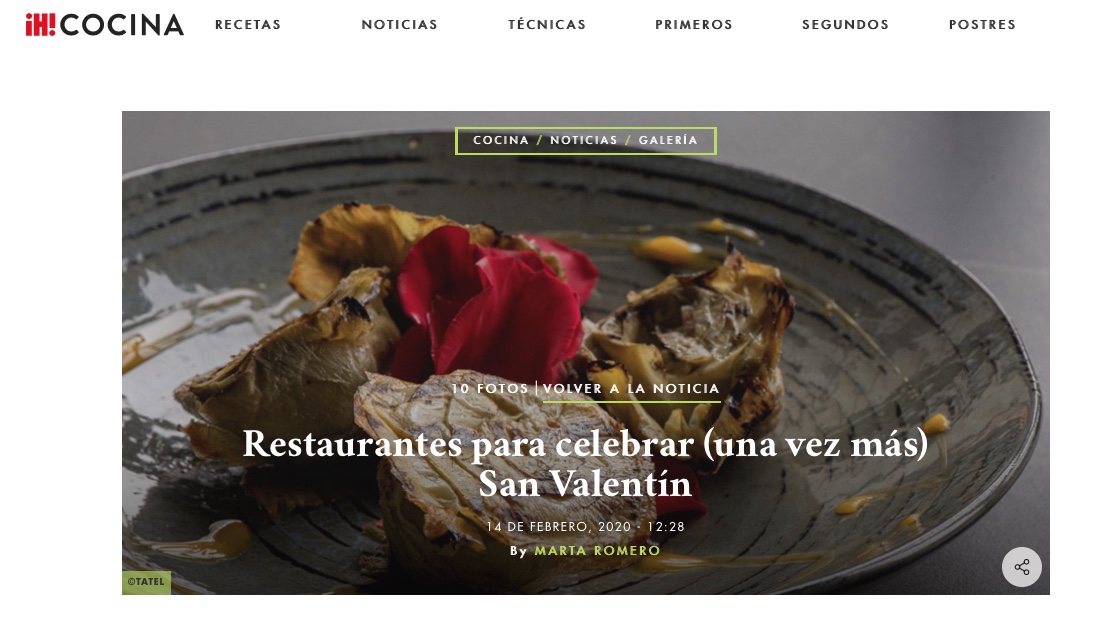Click the share icon on the hero image

(x=1021, y=566)
